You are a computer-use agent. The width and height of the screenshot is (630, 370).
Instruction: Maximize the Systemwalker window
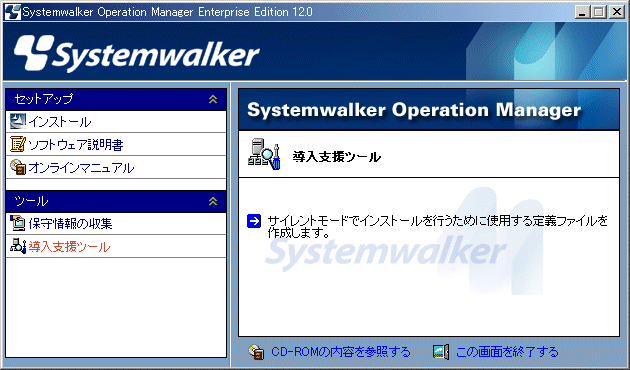[599, 12]
